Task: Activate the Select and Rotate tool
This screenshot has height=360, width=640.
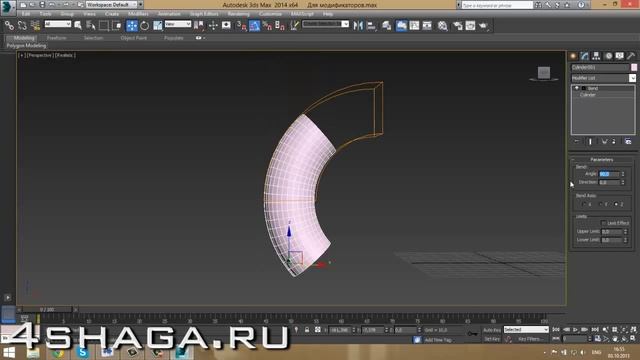Action: pos(144,26)
